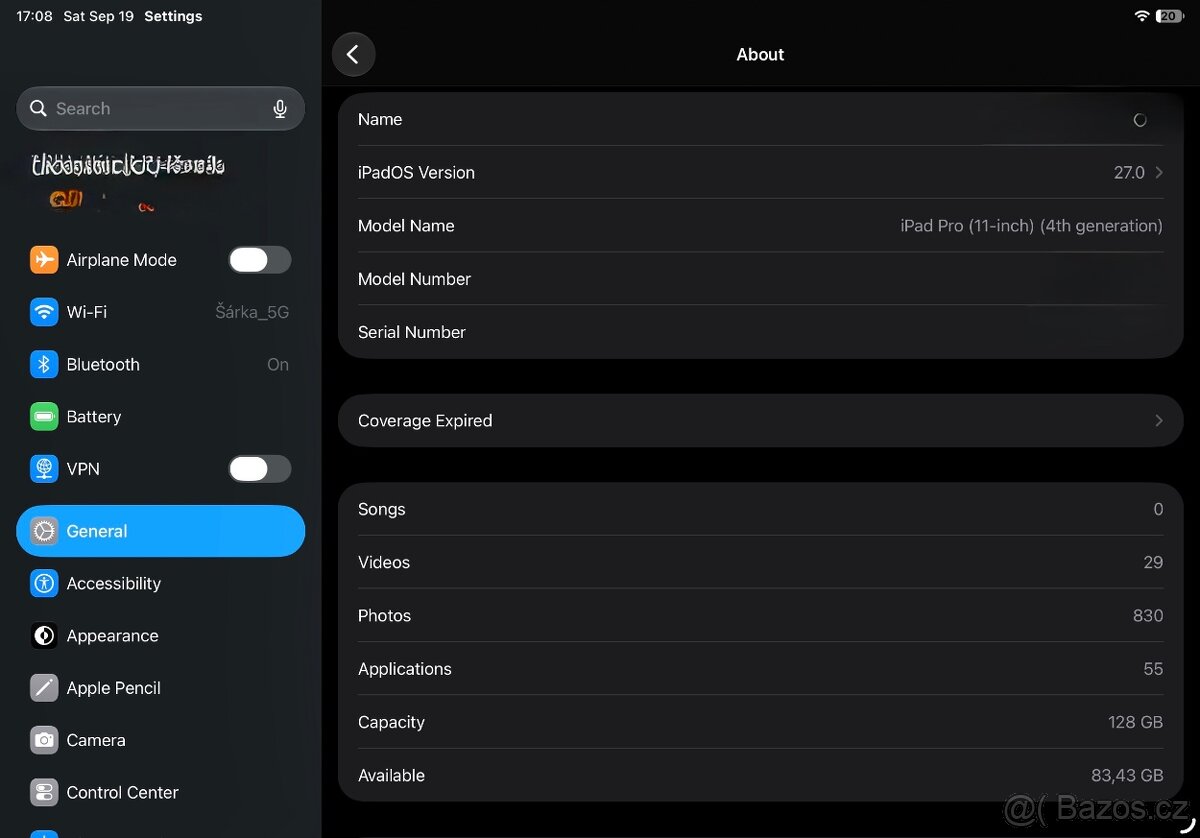Tap the Accessibility icon

click(x=44, y=583)
